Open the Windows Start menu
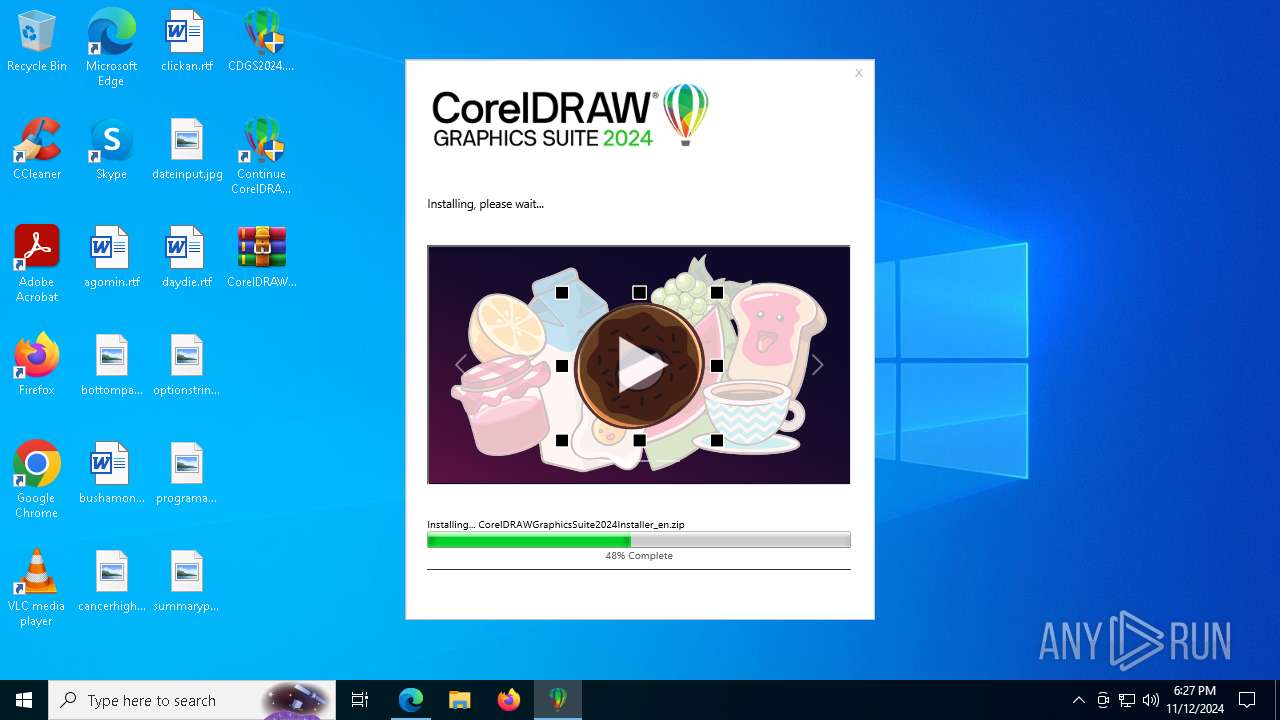Image resolution: width=1280 pixels, height=720 pixels. [24, 700]
